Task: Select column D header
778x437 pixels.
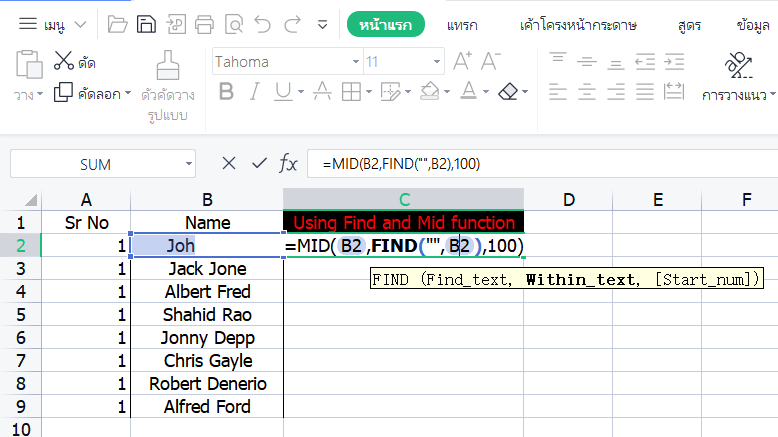Action: (x=568, y=199)
